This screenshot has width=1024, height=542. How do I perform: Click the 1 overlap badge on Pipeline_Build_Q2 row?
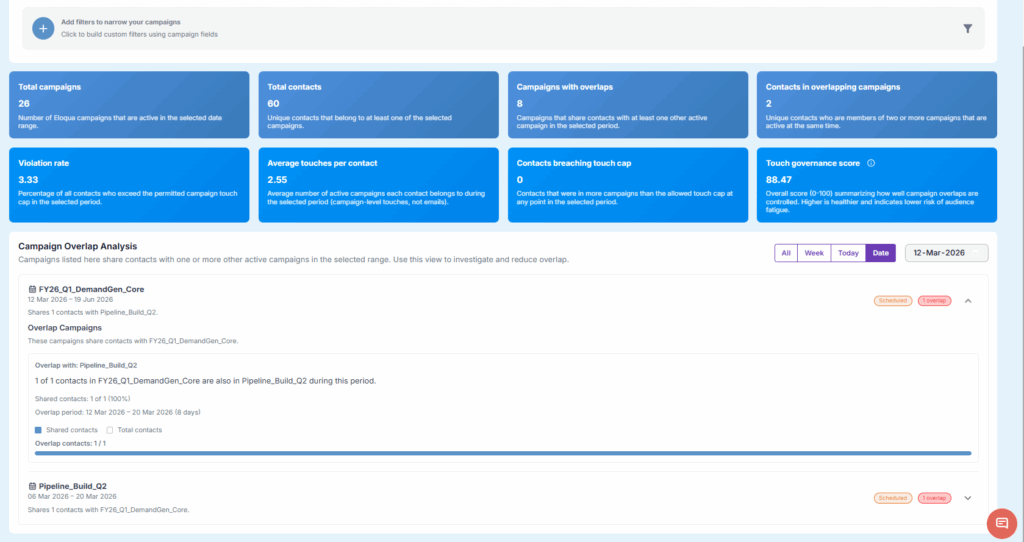[x=934, y=498]
